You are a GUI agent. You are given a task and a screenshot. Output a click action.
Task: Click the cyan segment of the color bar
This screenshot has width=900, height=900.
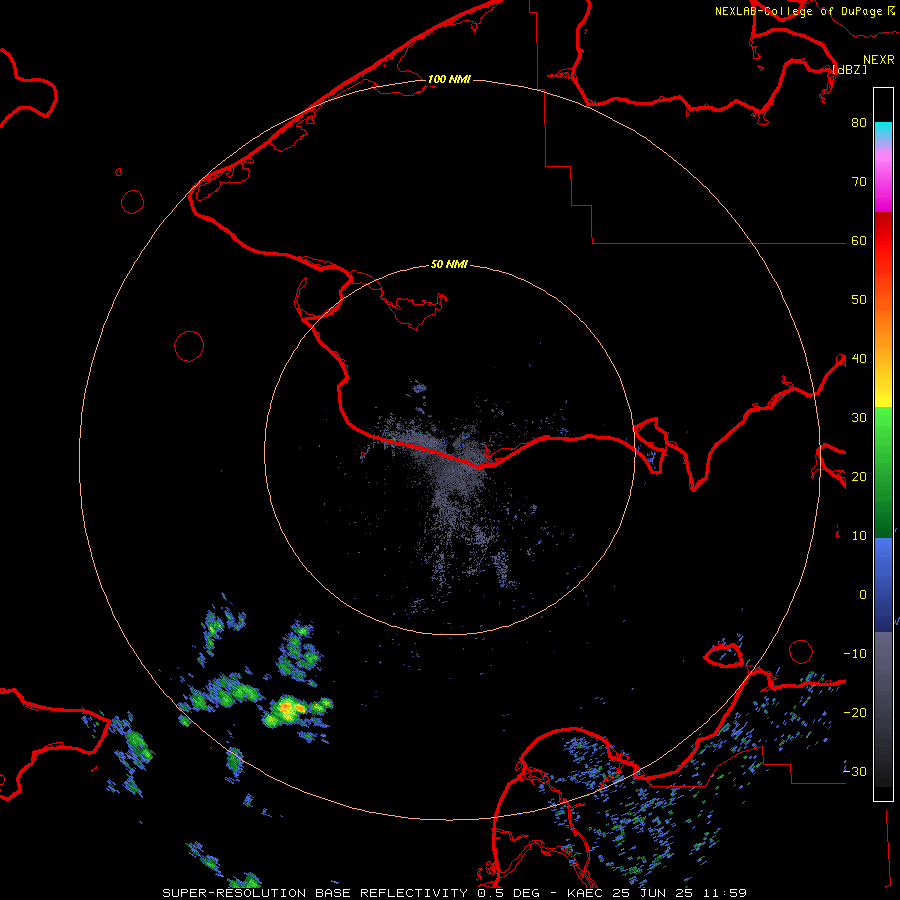coord(883,131)
